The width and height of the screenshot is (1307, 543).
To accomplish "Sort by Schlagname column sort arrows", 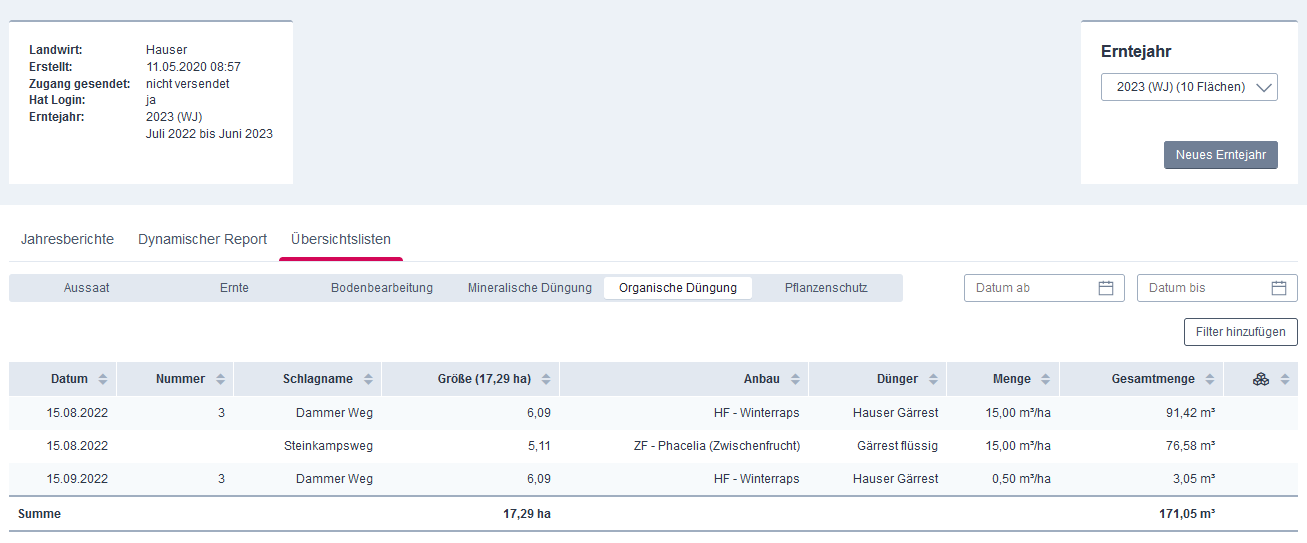I will [x=368, y=380].
